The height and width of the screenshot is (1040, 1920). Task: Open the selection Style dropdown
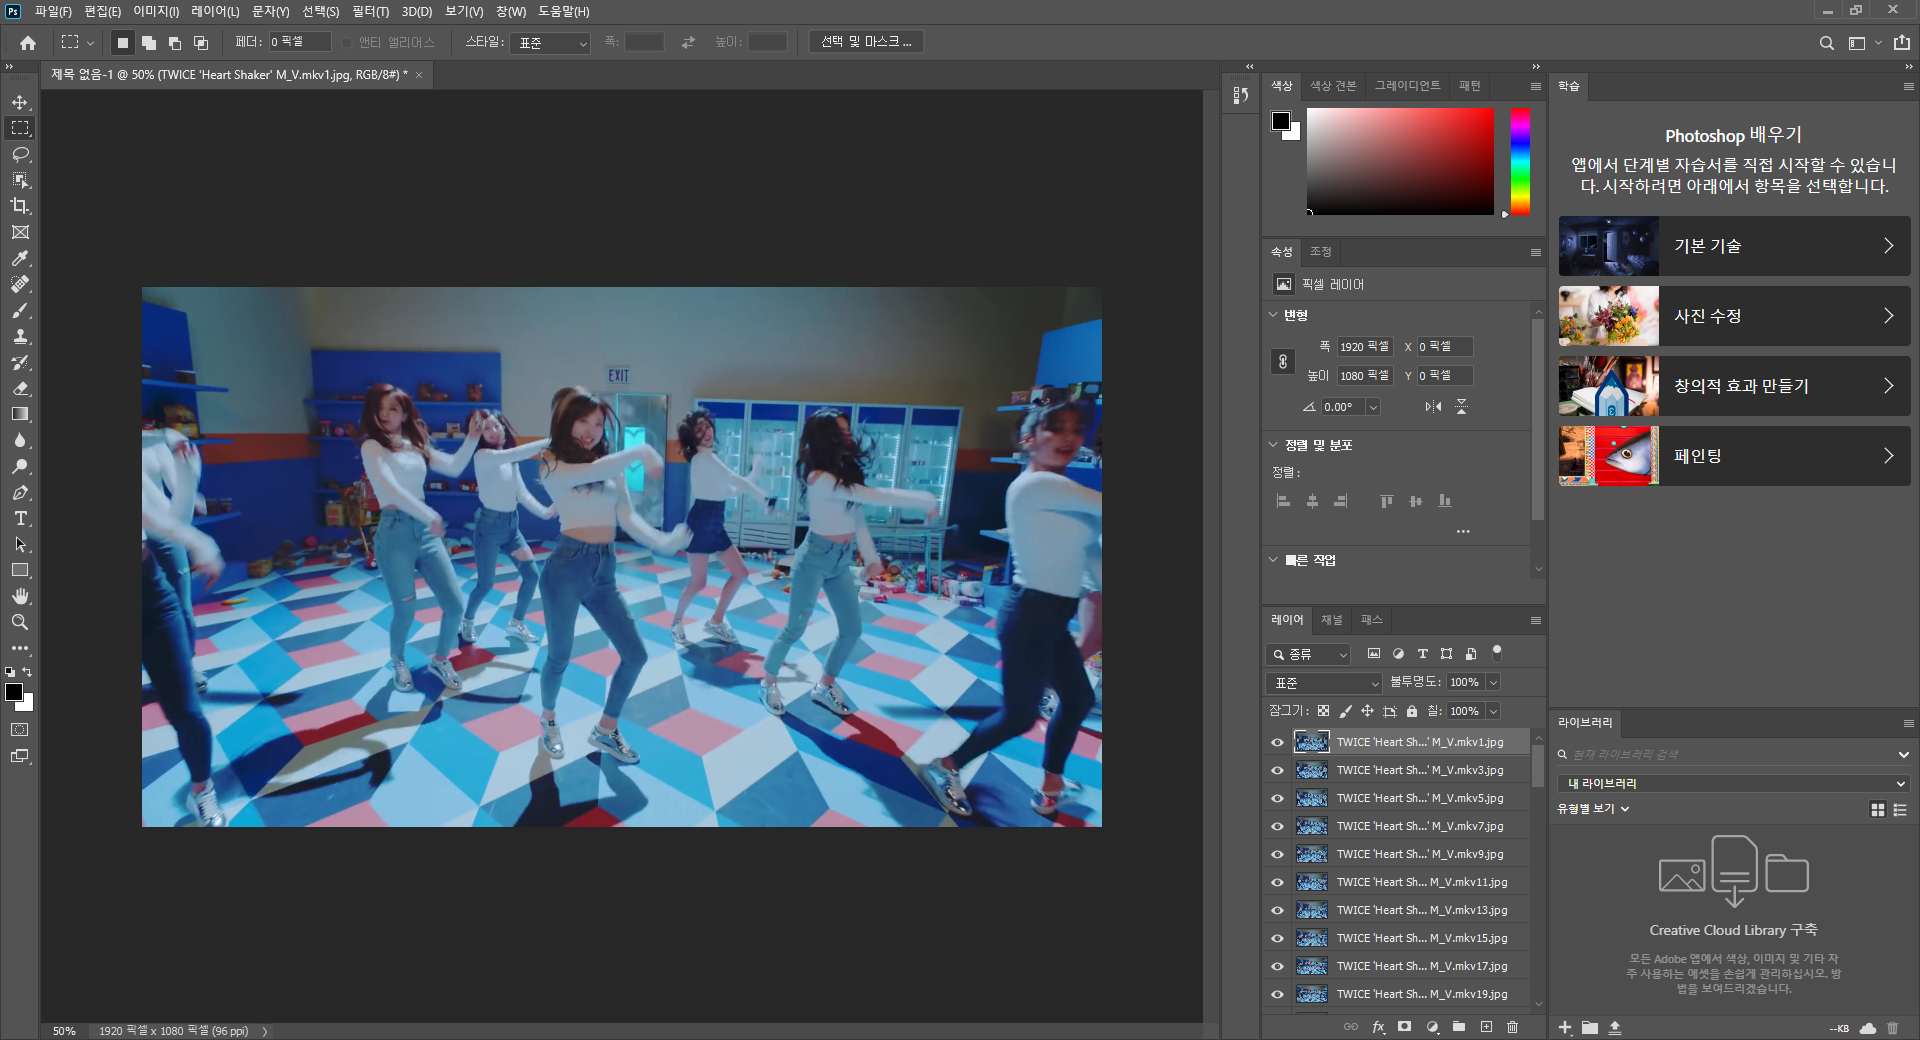(550, 42)
